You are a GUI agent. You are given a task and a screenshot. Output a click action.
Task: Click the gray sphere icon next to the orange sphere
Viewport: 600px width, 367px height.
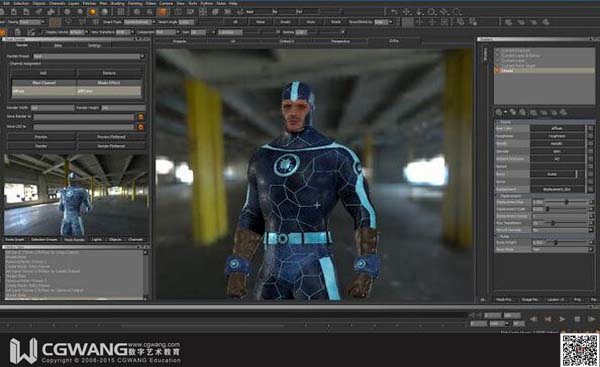104,12
